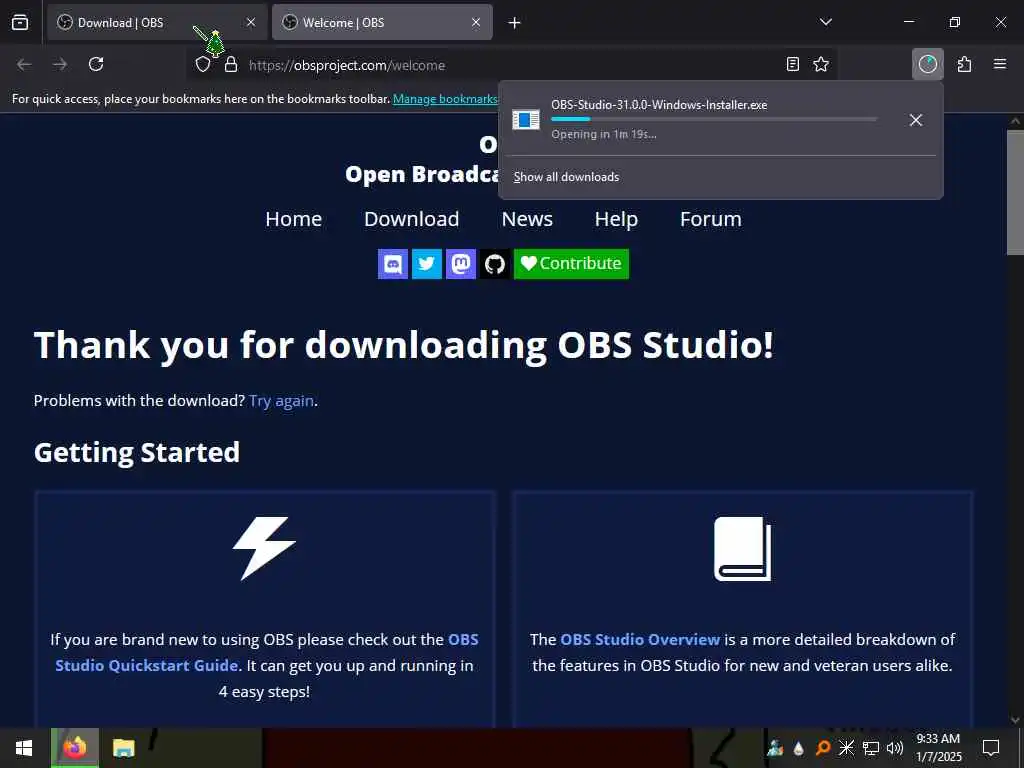Open the OBS Twitter icon

(426, 264)
